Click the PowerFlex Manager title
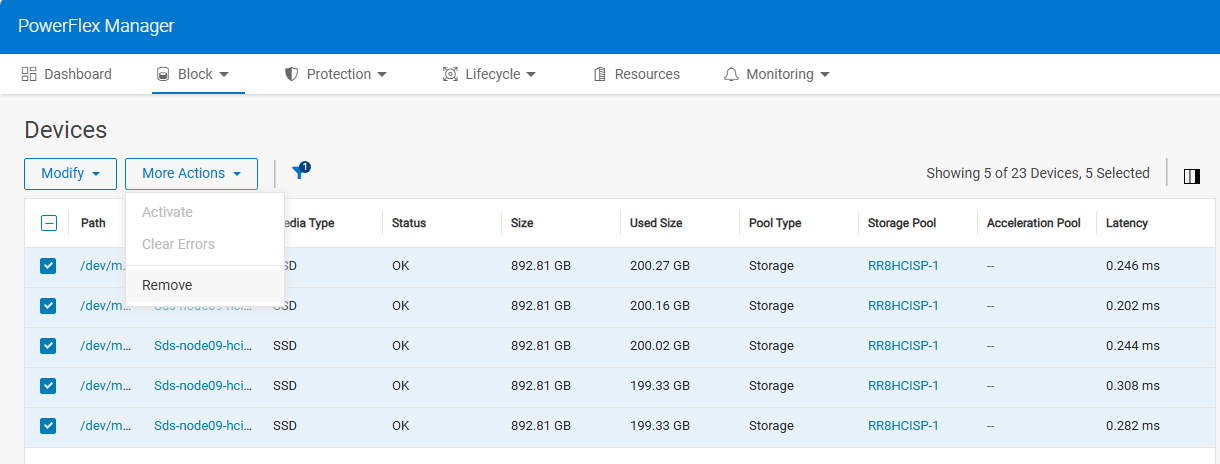Viewport: 1220px width, 464px height. [96, 26]
